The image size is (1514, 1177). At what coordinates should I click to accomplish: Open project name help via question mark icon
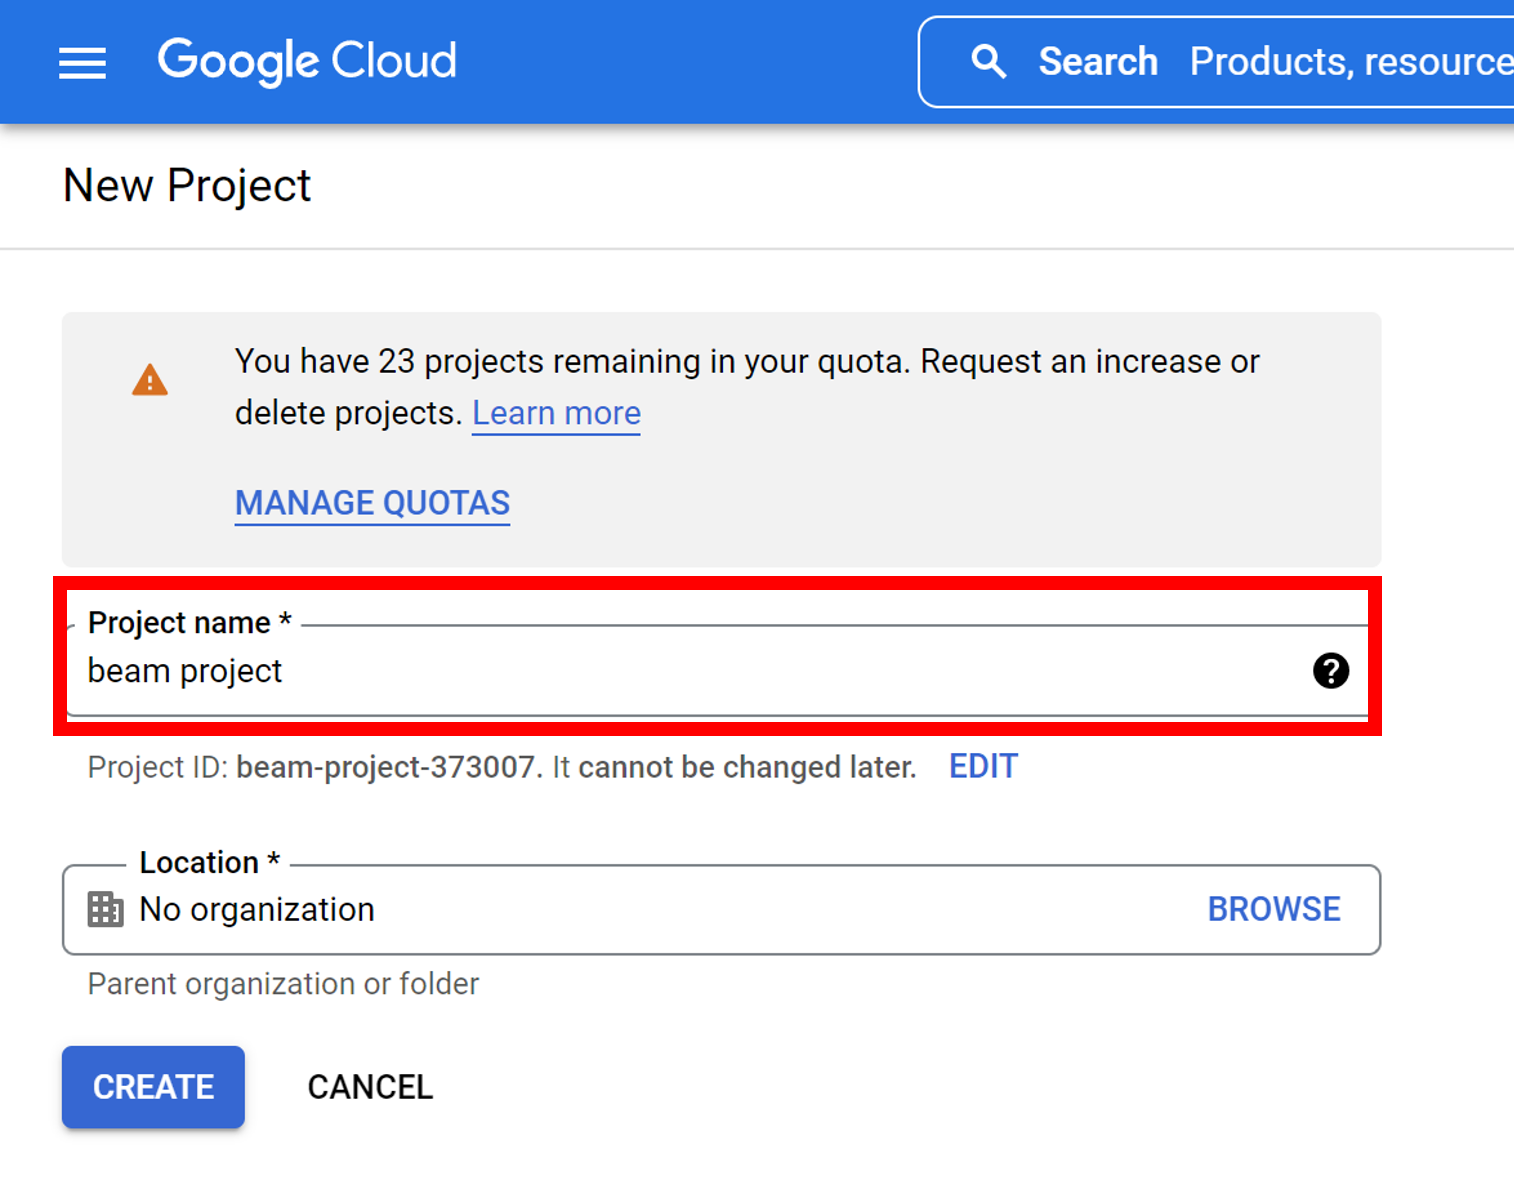[1331, 671]
